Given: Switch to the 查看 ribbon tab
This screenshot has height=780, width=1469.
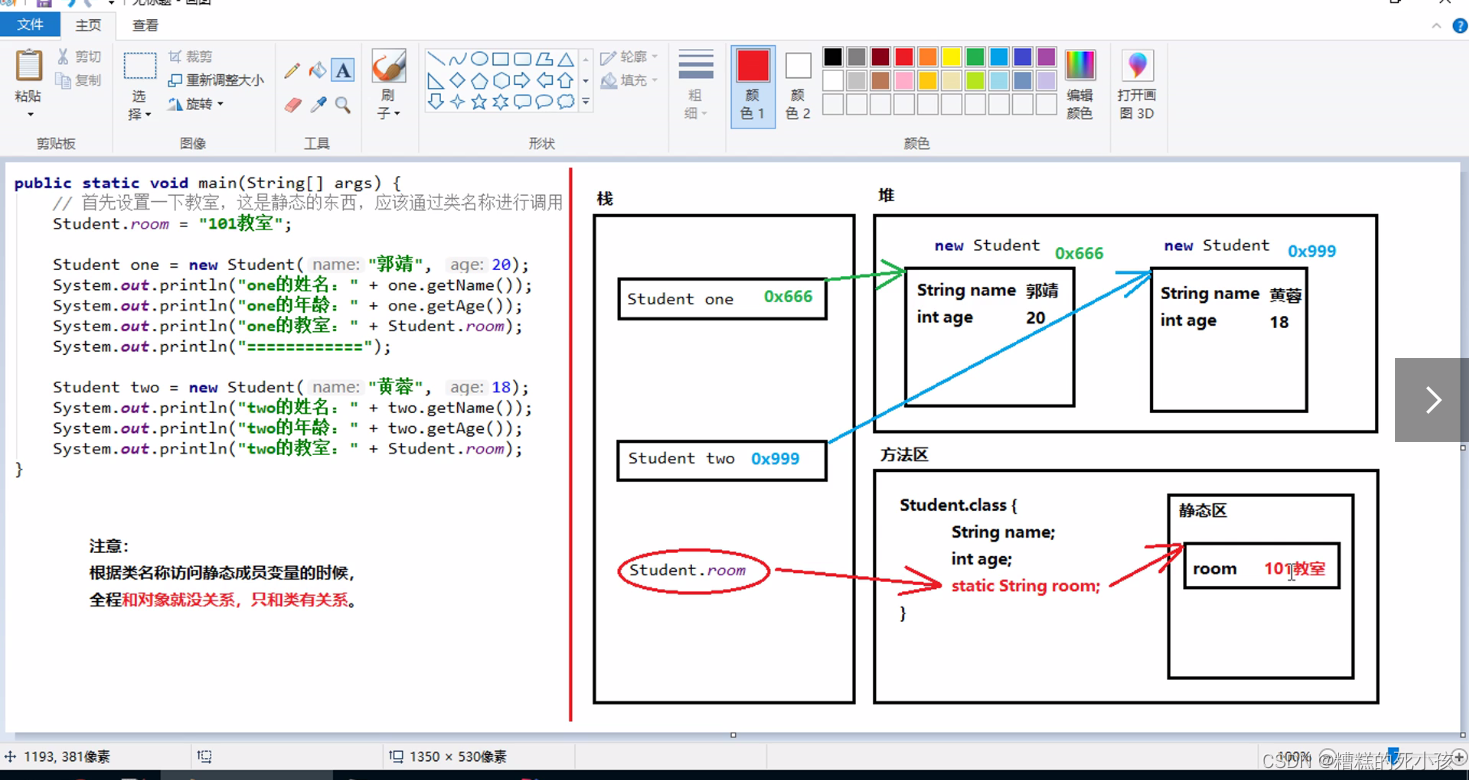Looking at the screenshot, I should 146,24.
